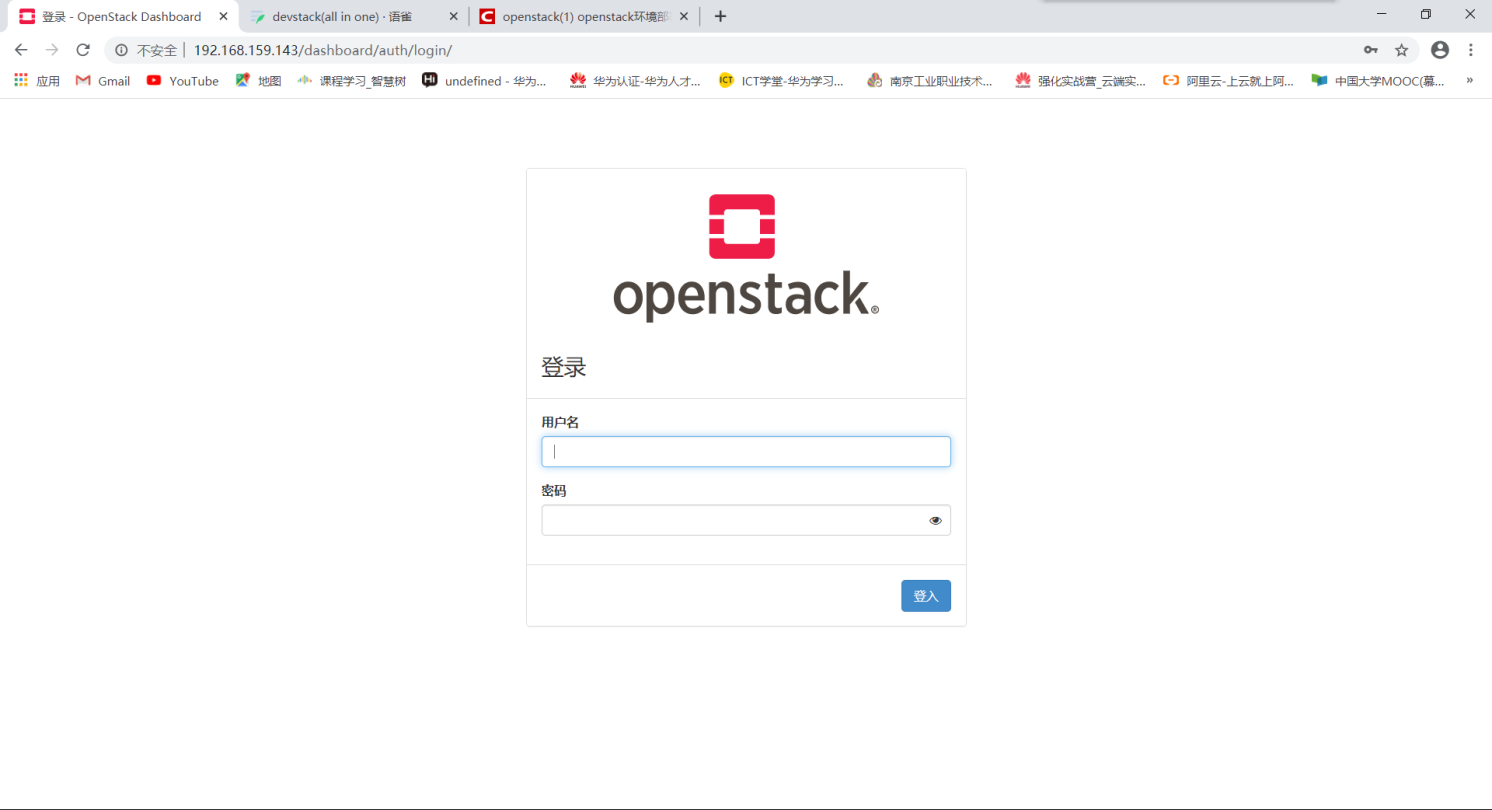Image resolution: width=1492 pixels, height=810 pixels.
Task: Open the YouTube bookmark
Action: coord(182,81)
